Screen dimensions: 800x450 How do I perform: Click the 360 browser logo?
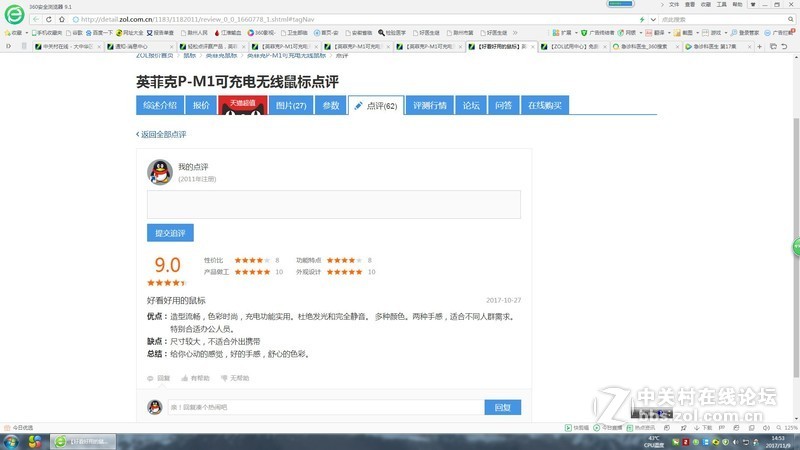[x=14, y=14]
